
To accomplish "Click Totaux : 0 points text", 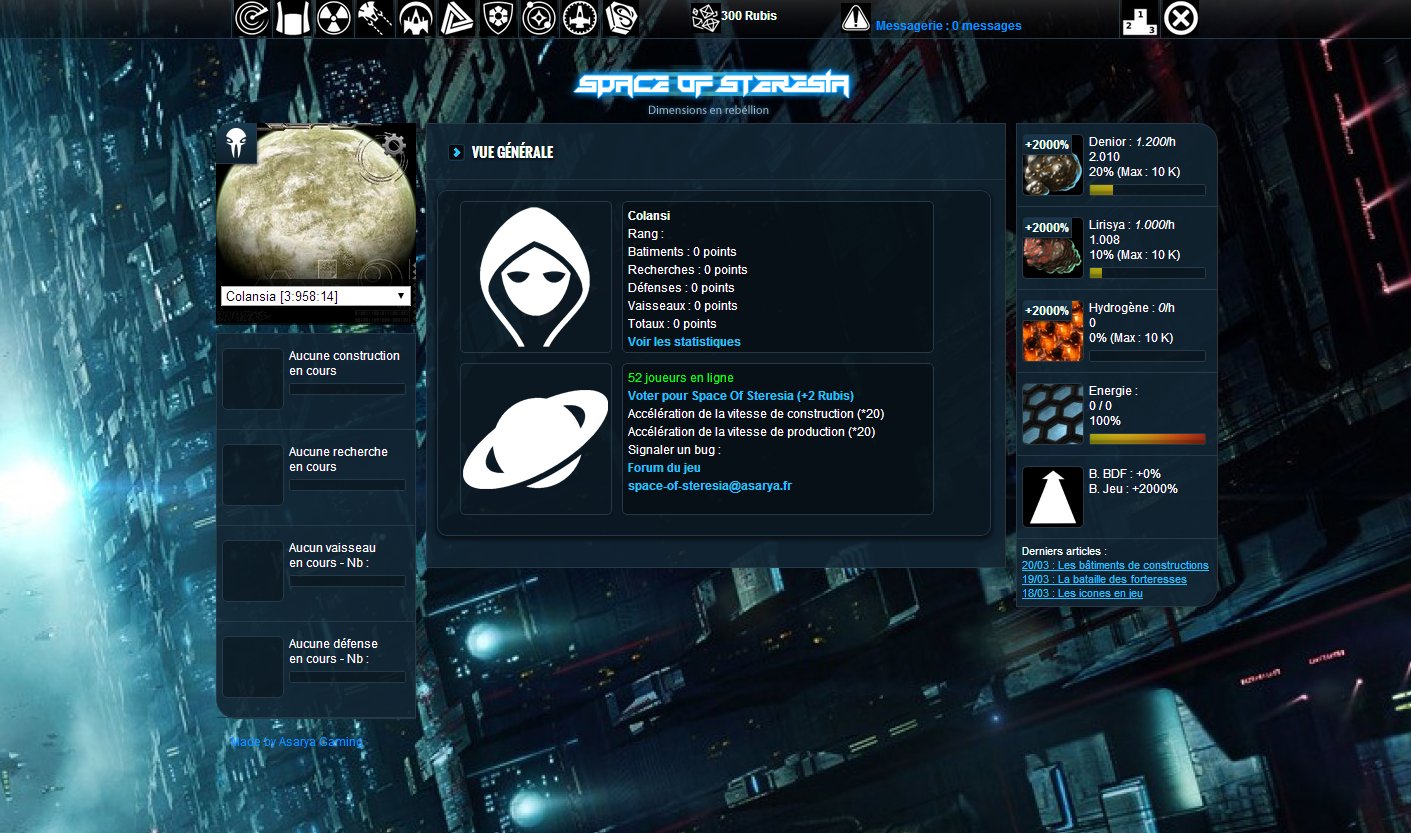I will pyautogui.click(x=672, y=324).
